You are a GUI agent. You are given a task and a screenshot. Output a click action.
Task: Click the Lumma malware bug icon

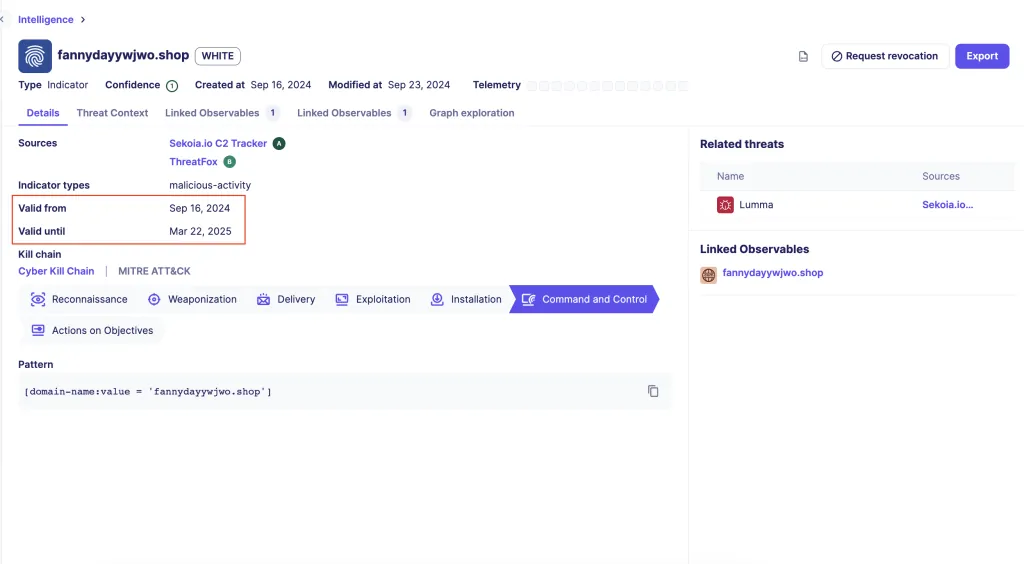tap(725, 205)
